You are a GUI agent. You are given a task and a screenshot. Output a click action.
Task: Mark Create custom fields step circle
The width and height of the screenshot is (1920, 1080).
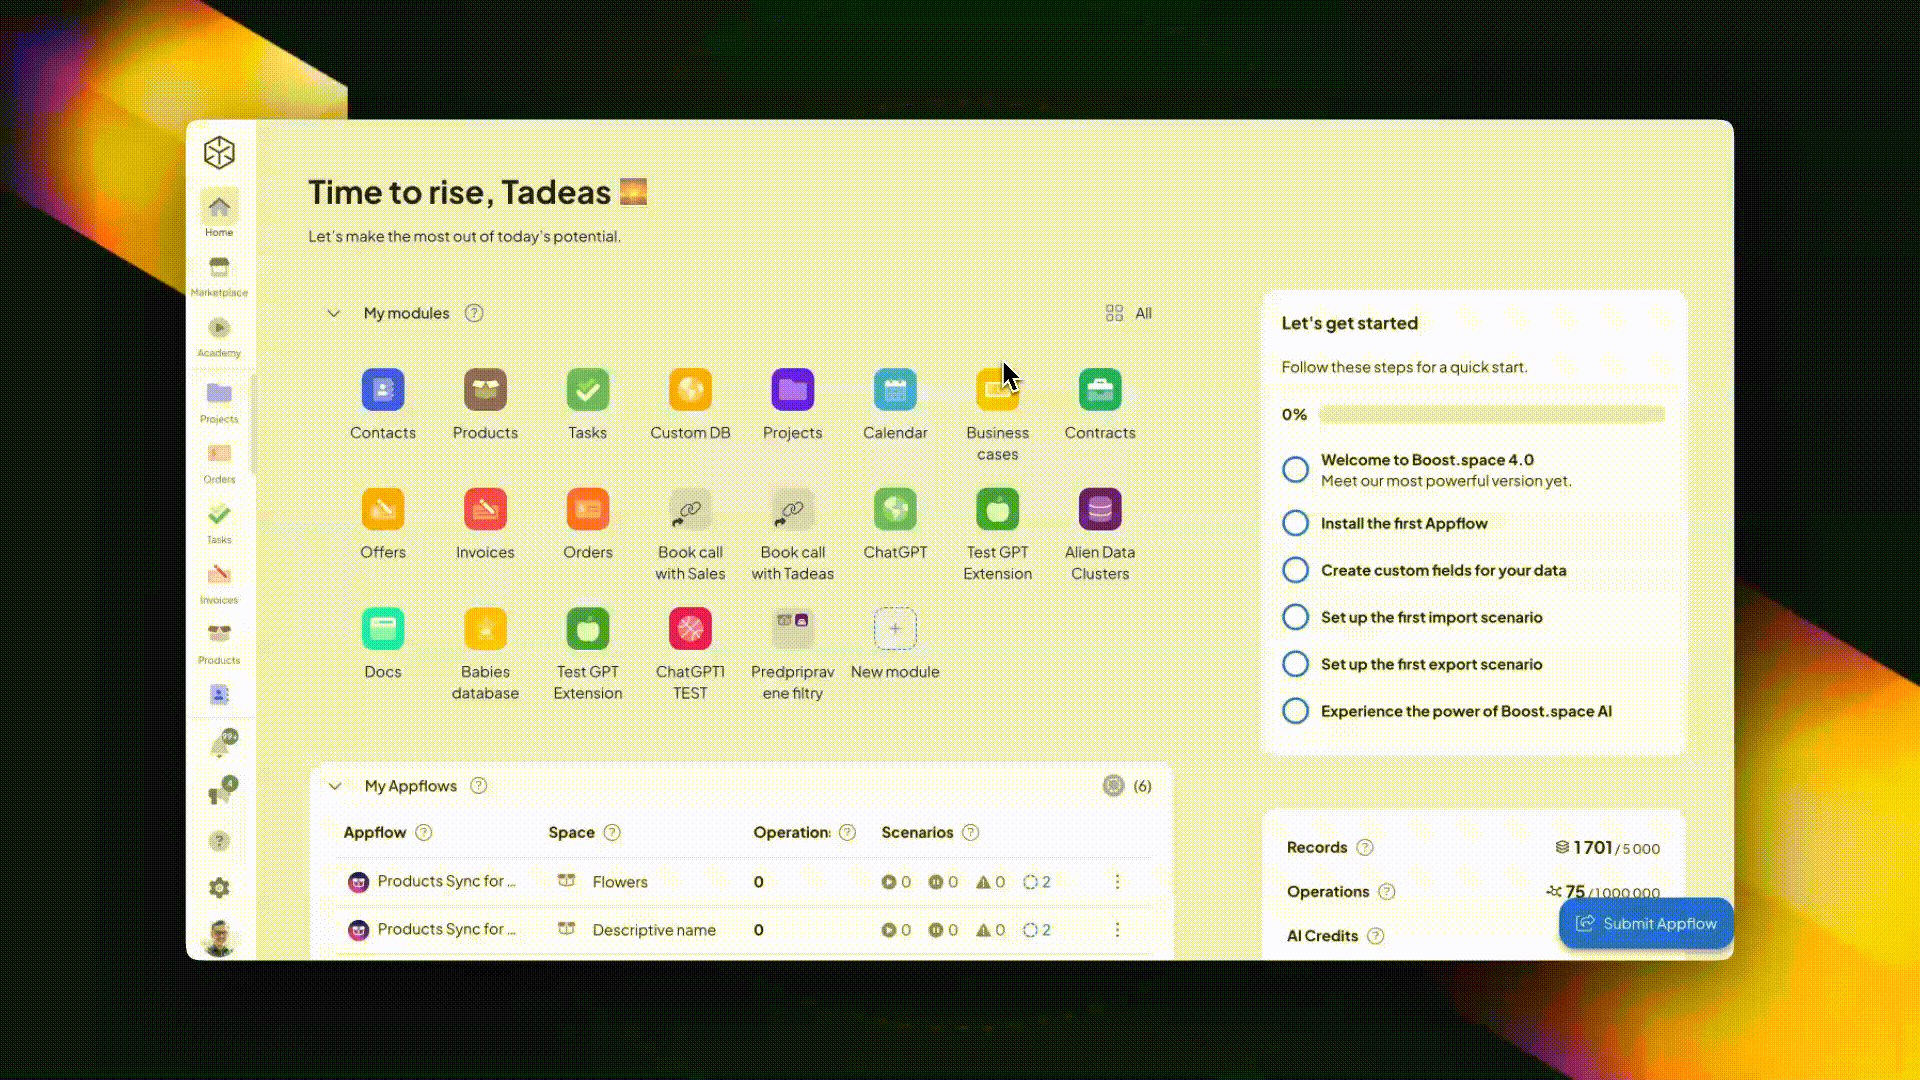1295,570
